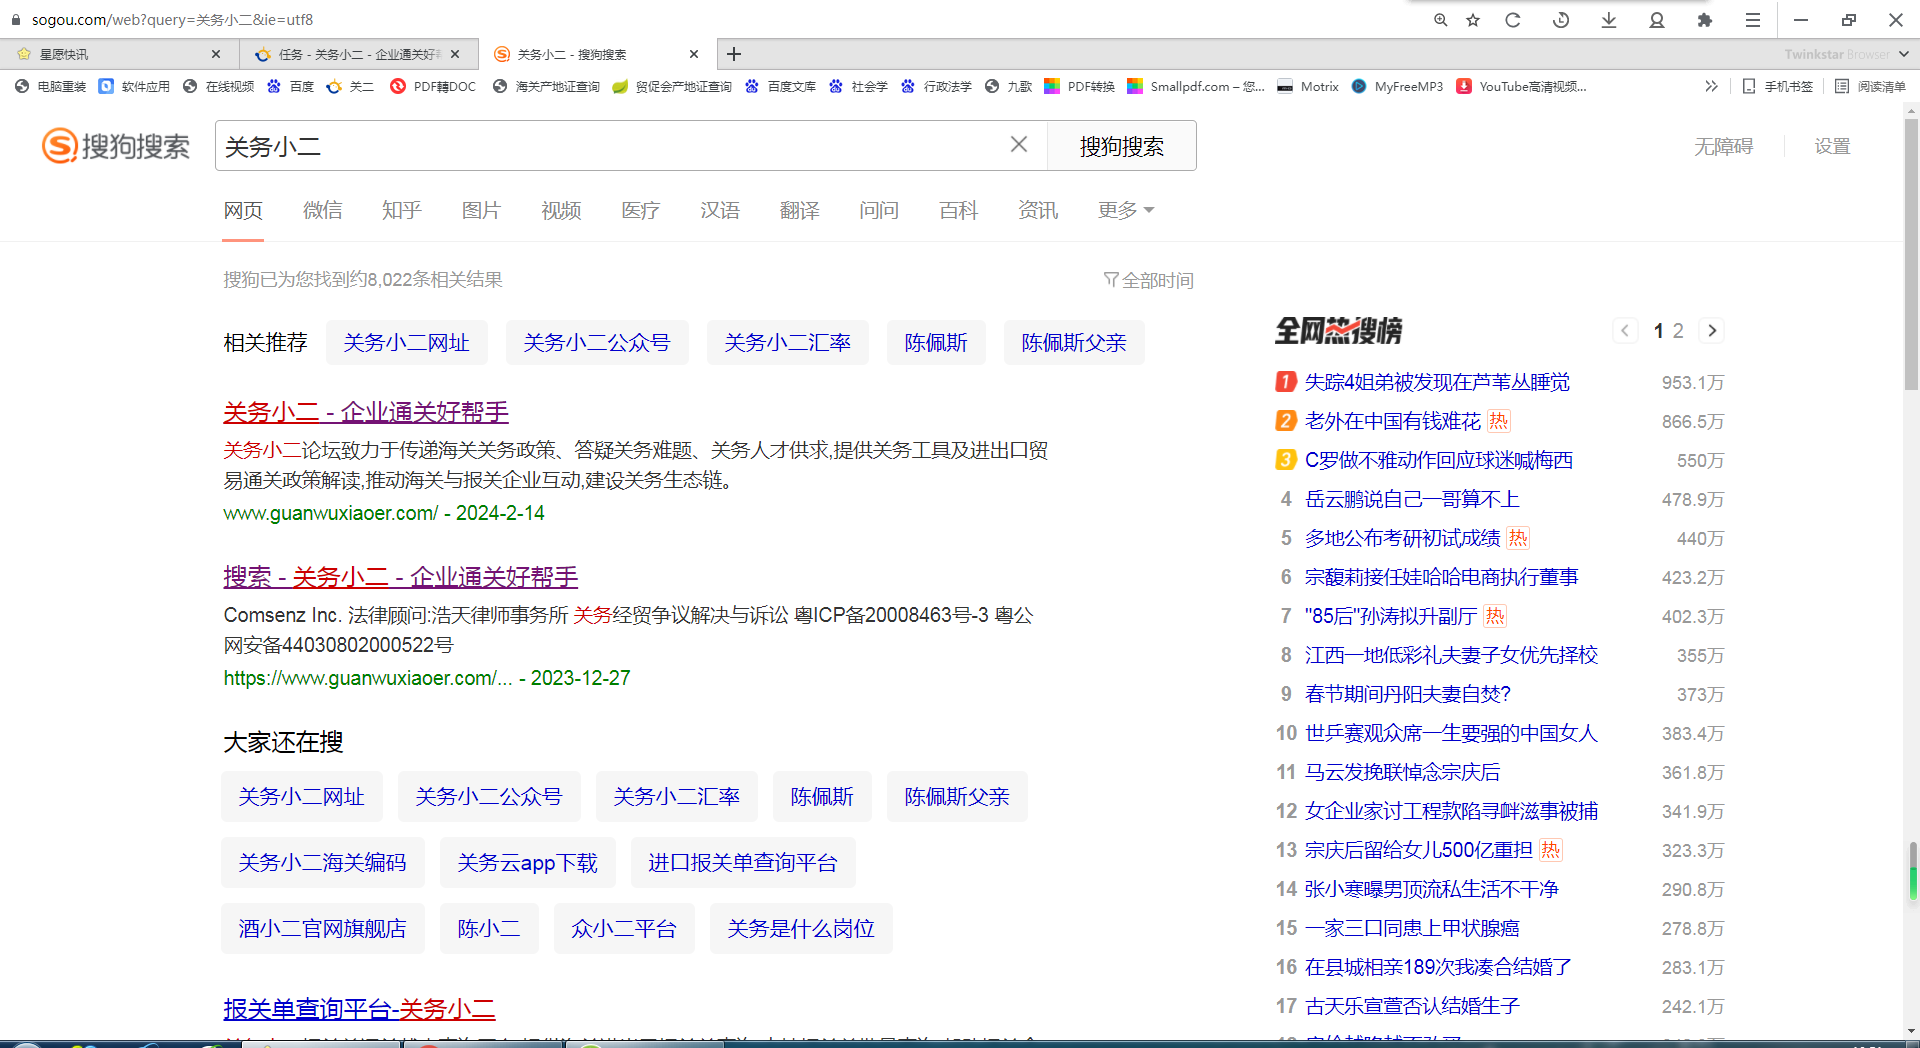Open the browser hamburger menu
1920x1048 pixels.
pos(1753,20)
